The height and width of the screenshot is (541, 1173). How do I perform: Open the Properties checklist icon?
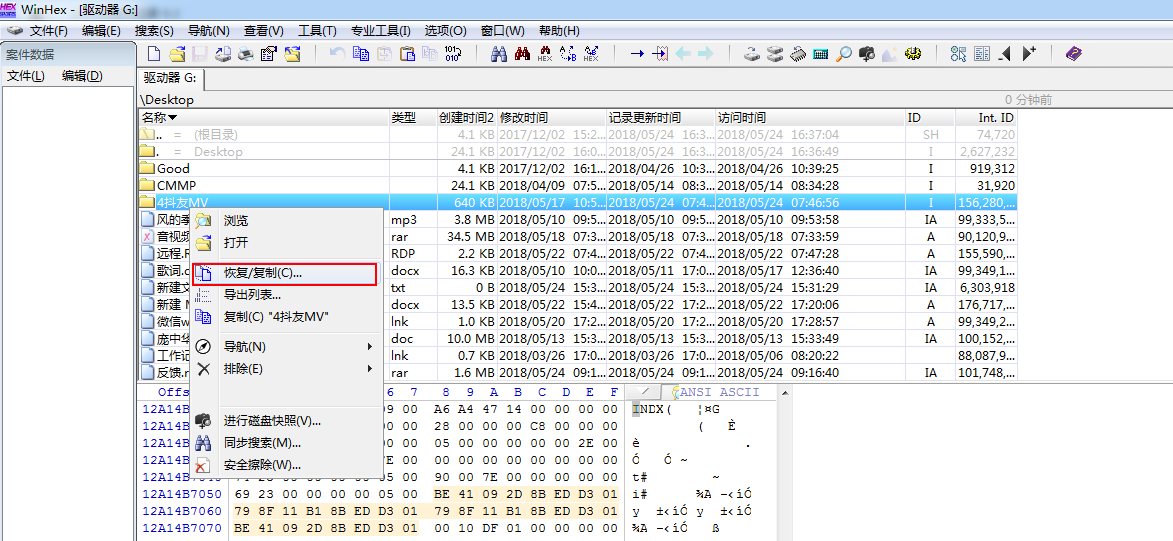pos(269,54)
